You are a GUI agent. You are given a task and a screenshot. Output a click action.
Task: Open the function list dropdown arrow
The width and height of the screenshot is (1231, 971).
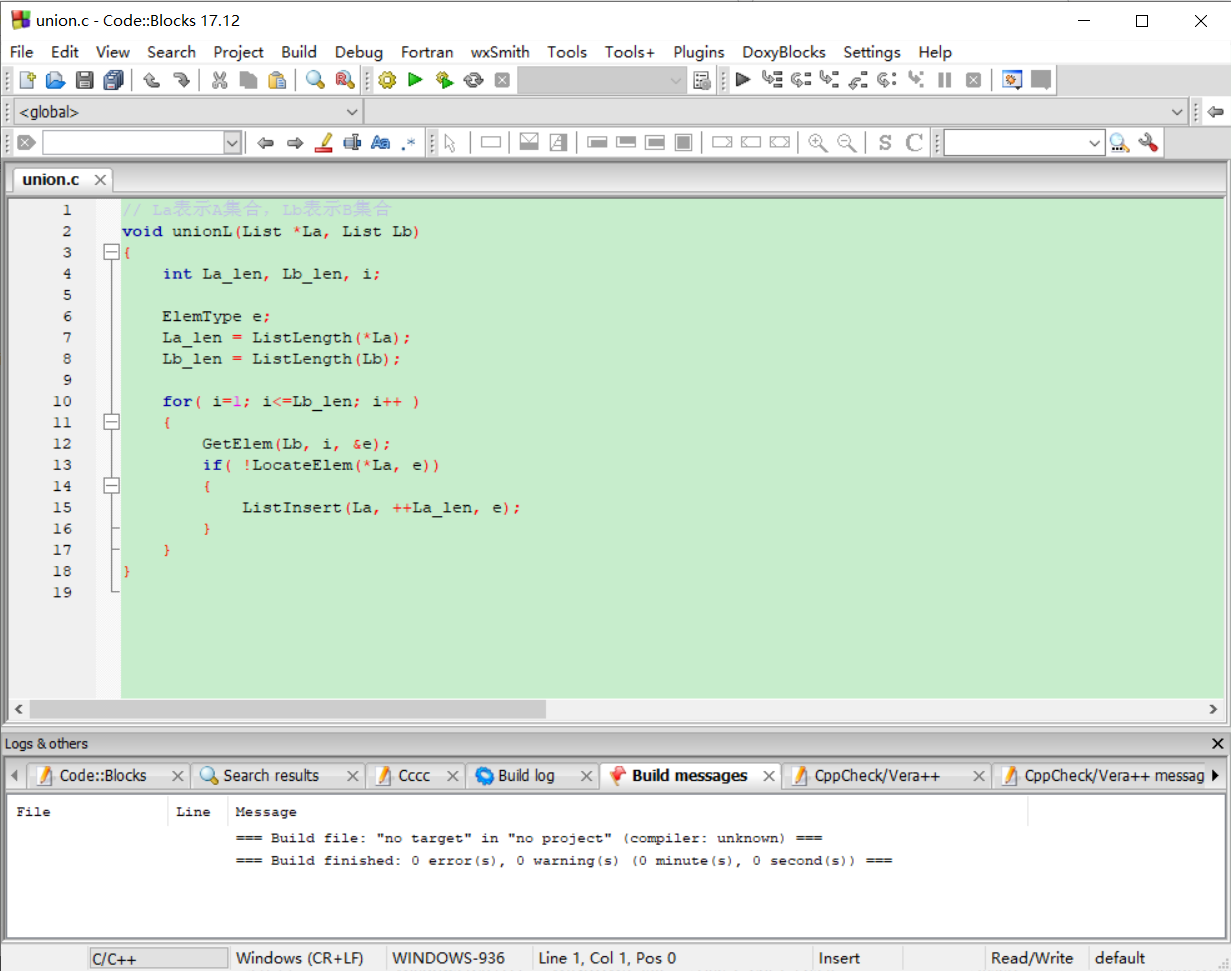[x=1177, y=112]
